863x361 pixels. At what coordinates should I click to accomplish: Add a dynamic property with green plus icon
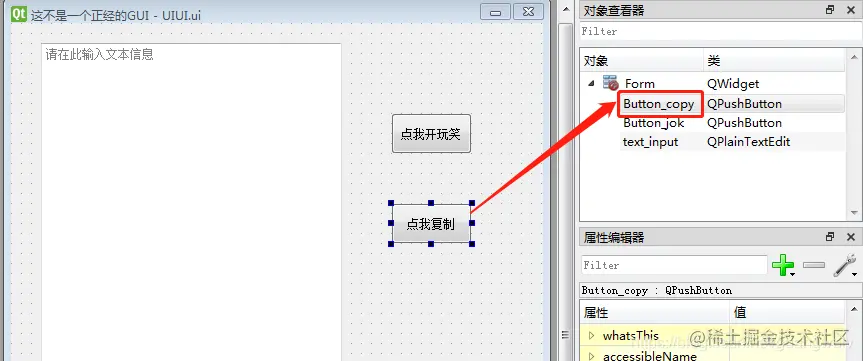pos(783,265)
